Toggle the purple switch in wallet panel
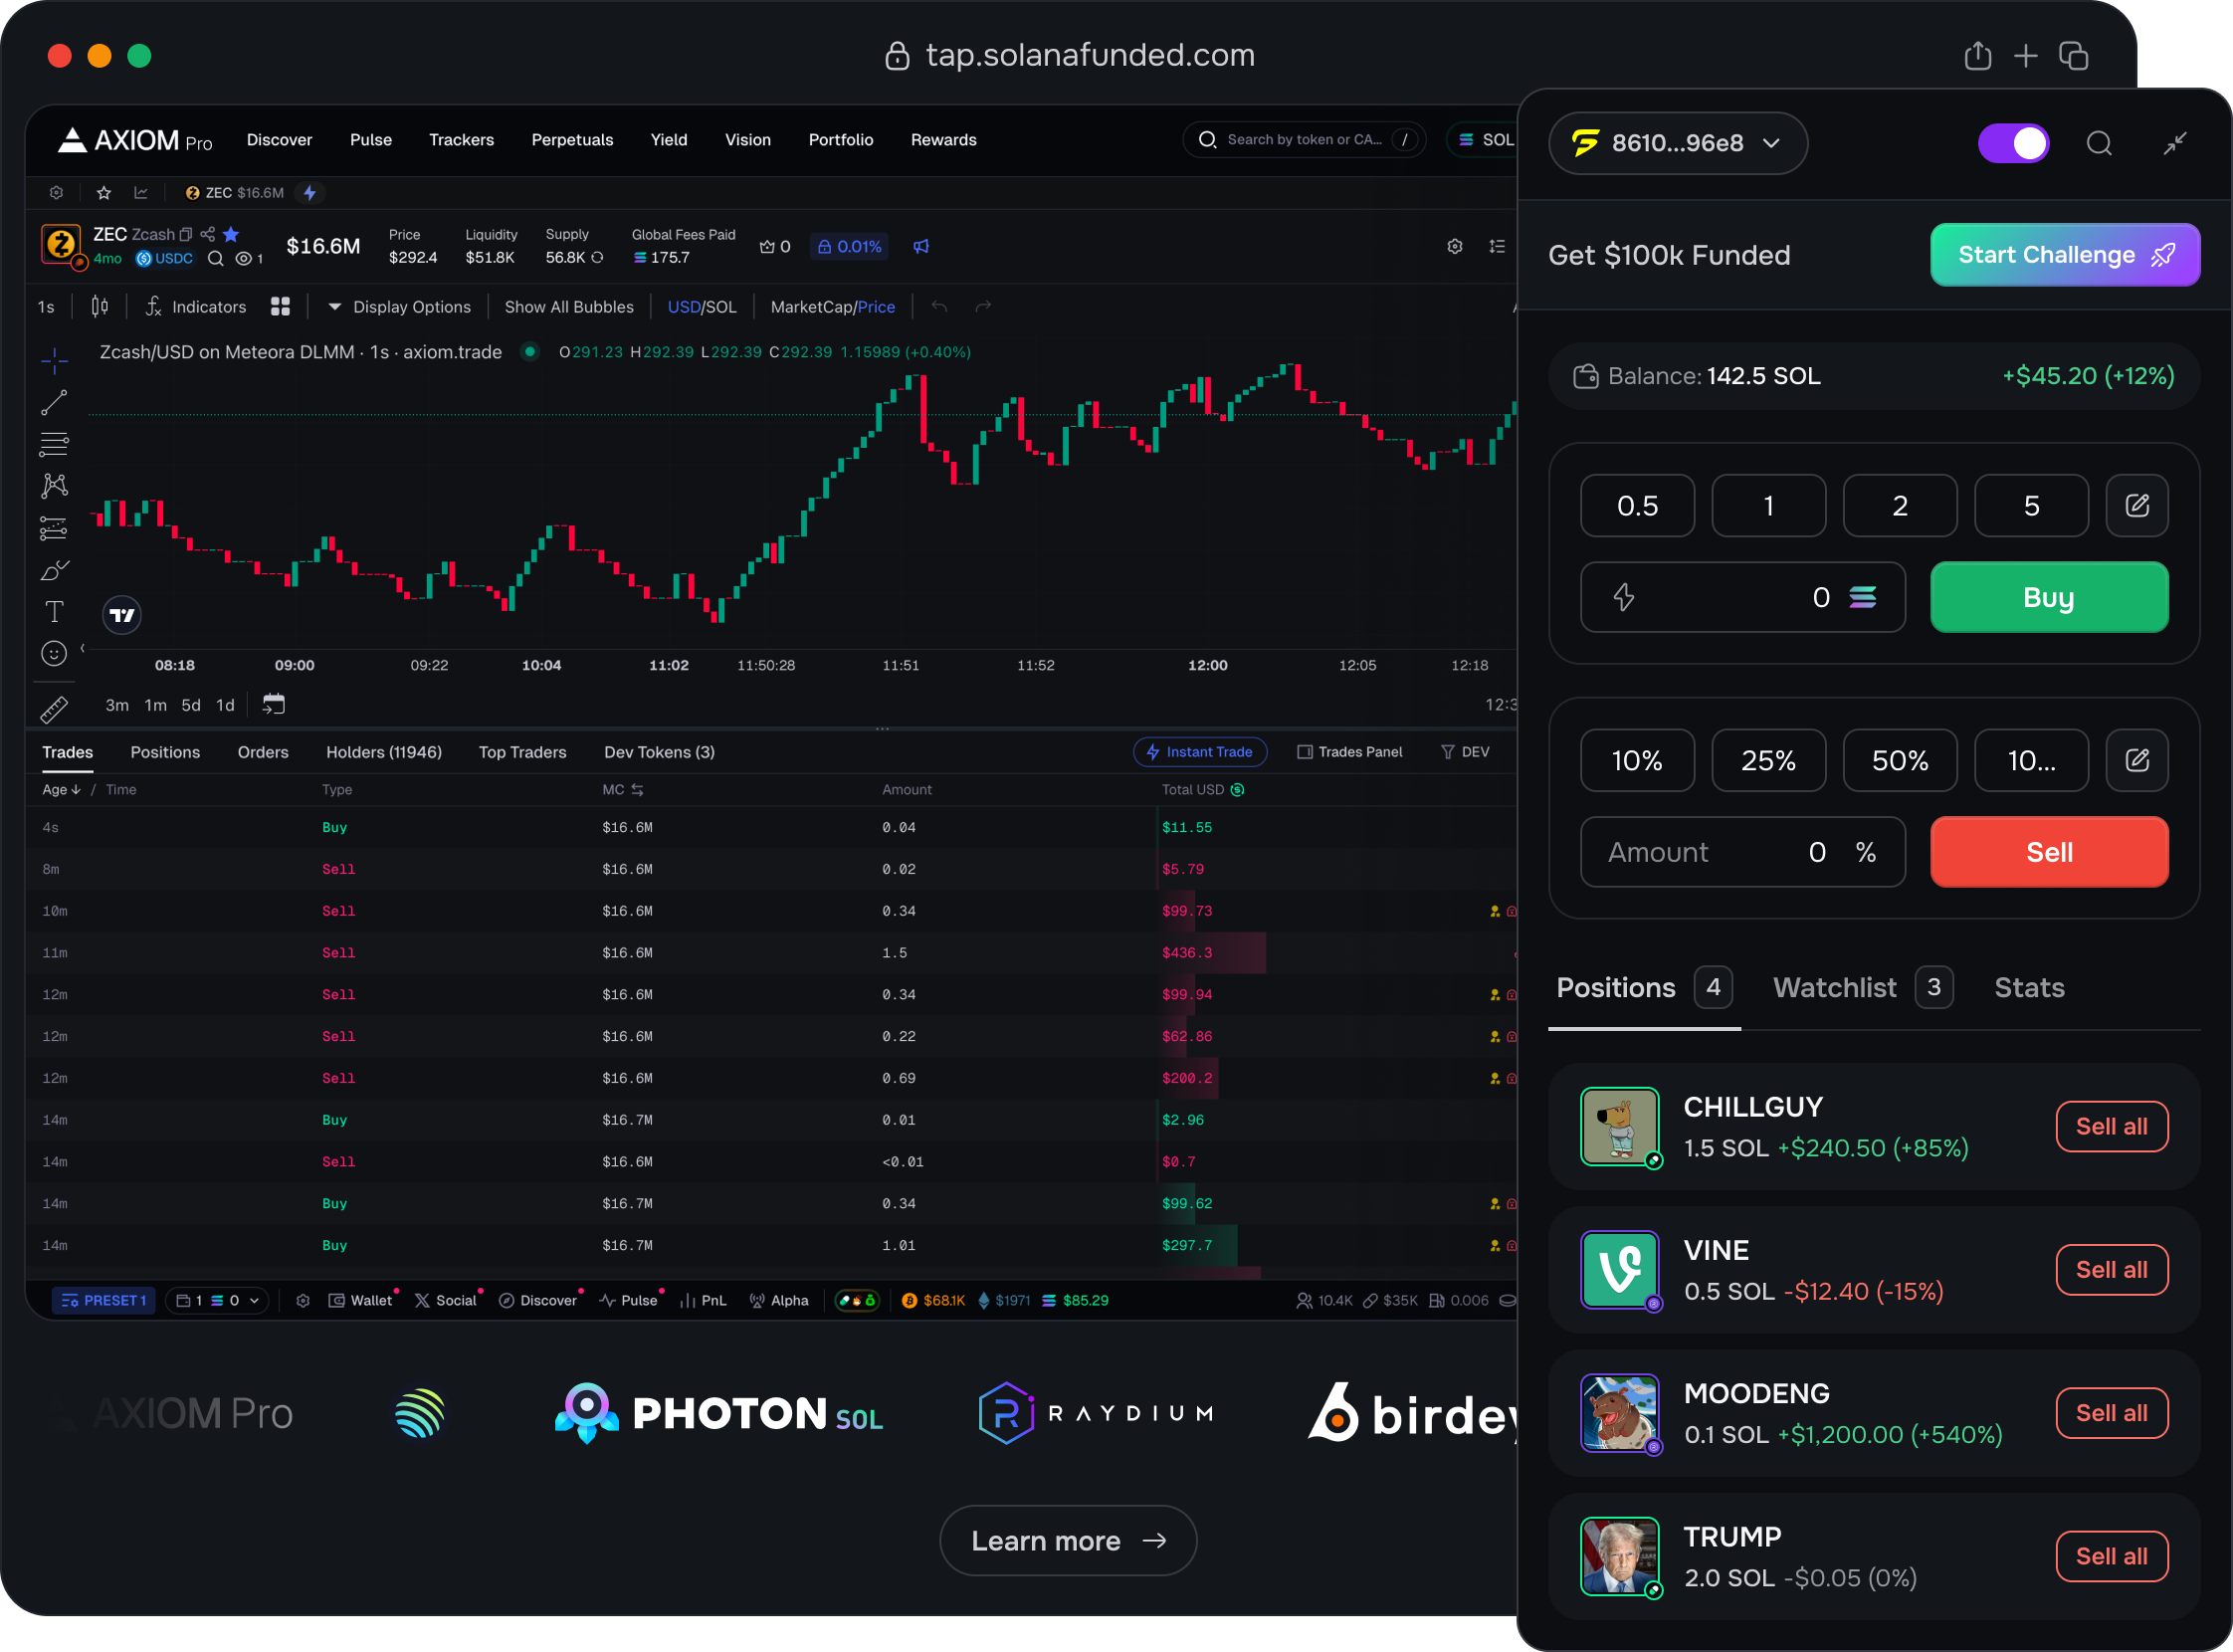The image size is (2233, 1652). coord(2013,144)
